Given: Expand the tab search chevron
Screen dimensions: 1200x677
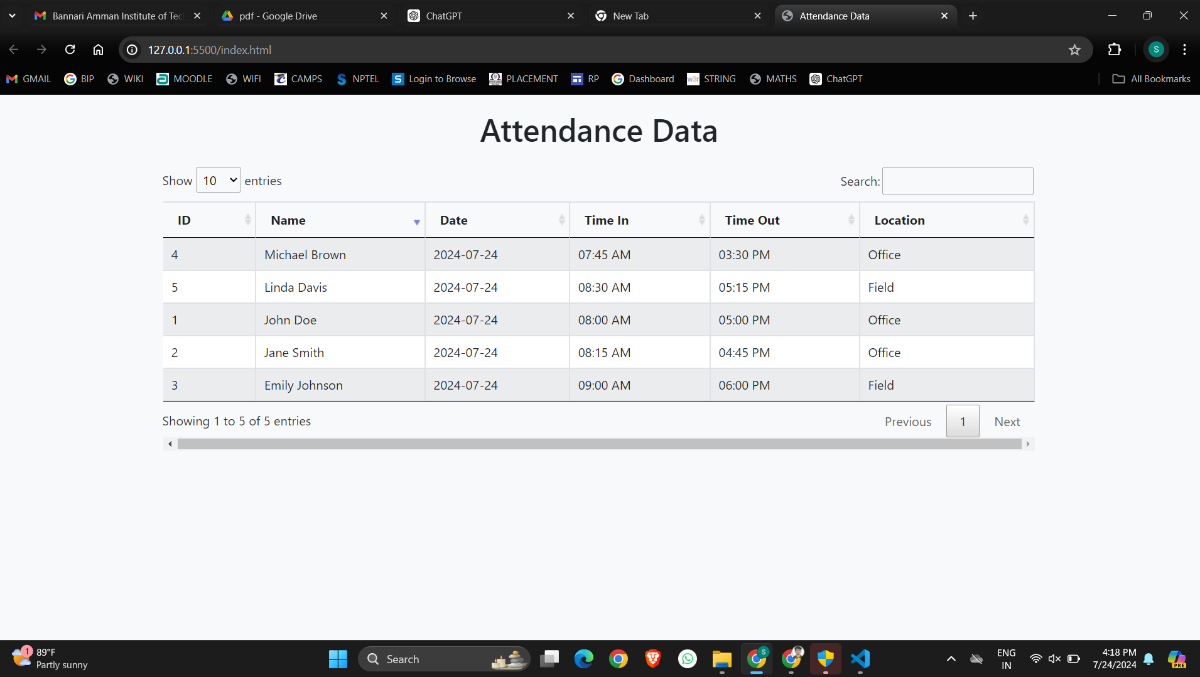Looking at the screenshot, I should [x=12, y=16].
